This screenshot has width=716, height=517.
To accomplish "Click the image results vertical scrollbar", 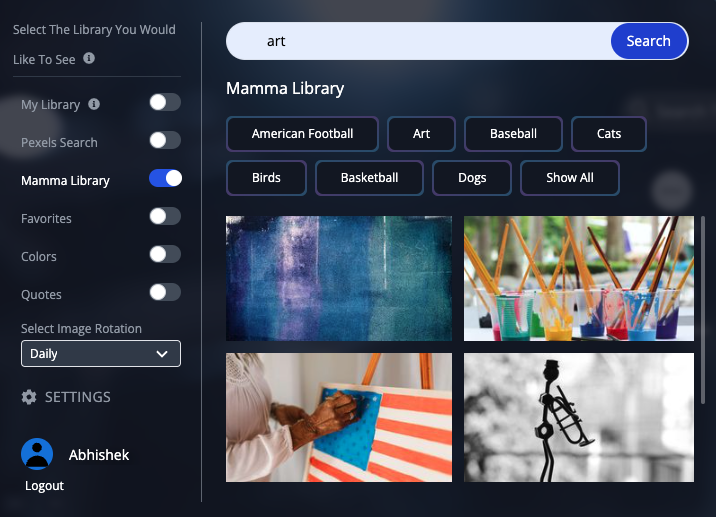I will [x=703, y=311].
